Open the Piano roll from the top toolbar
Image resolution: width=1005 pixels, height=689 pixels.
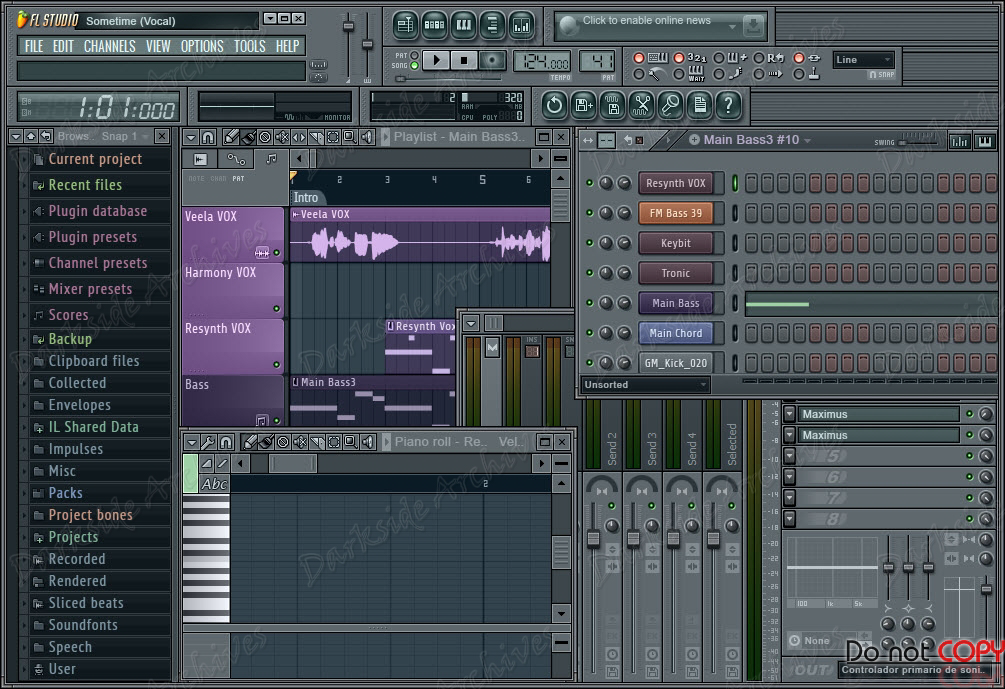[463, 25]
